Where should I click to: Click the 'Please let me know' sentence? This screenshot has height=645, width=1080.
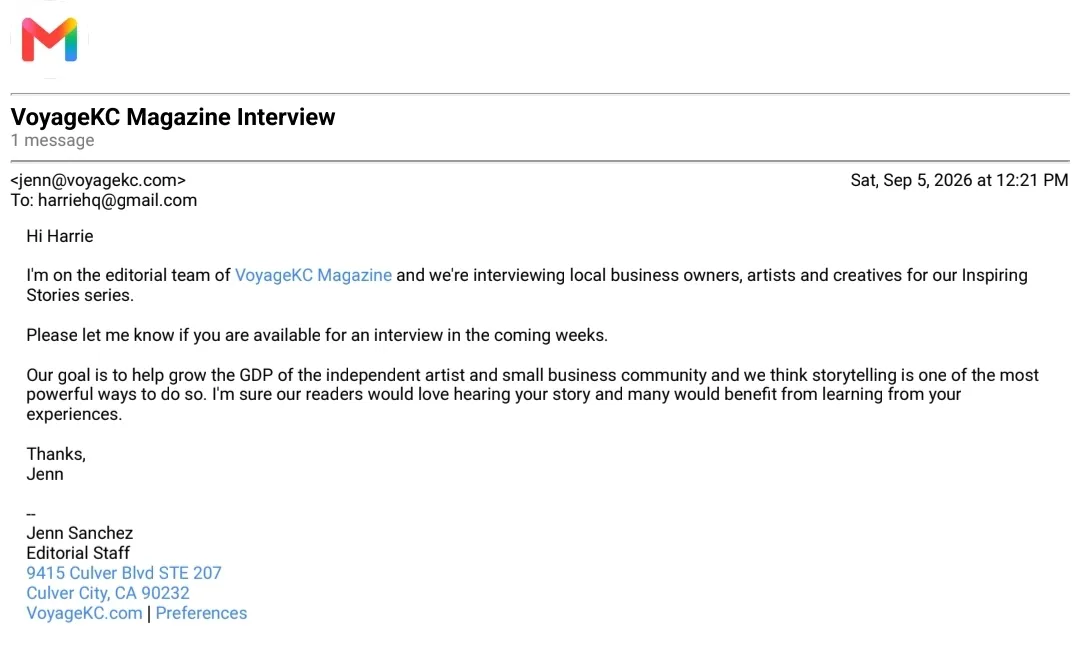317,336
